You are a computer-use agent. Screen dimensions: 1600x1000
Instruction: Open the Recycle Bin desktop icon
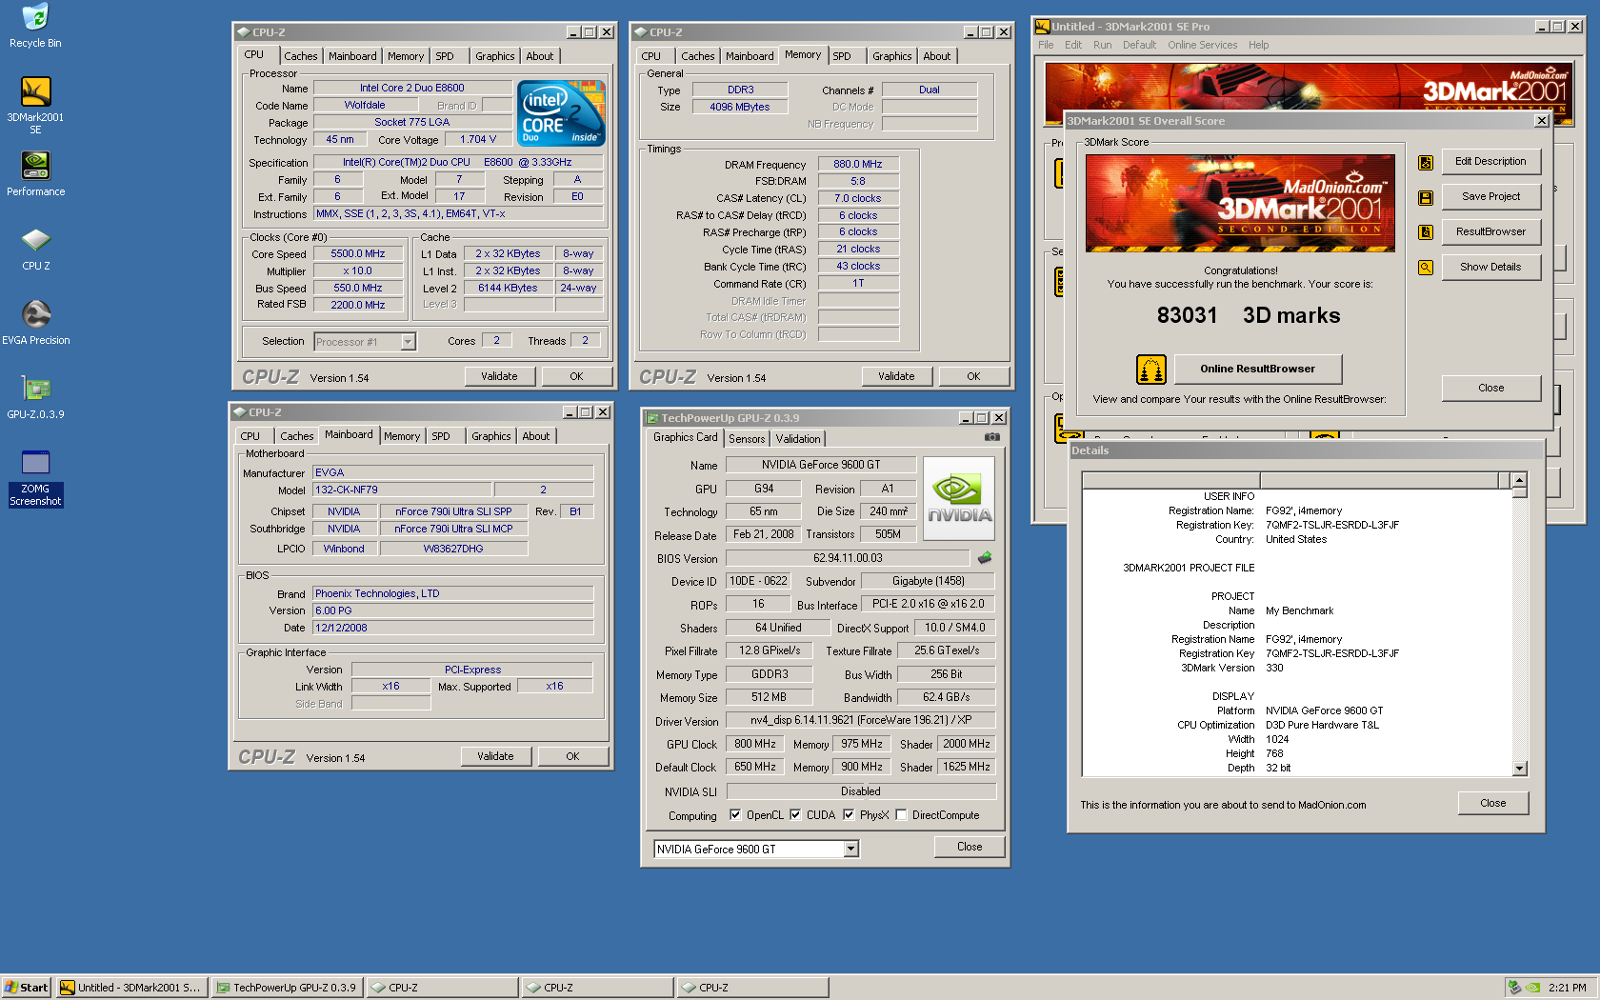(35, 25)
